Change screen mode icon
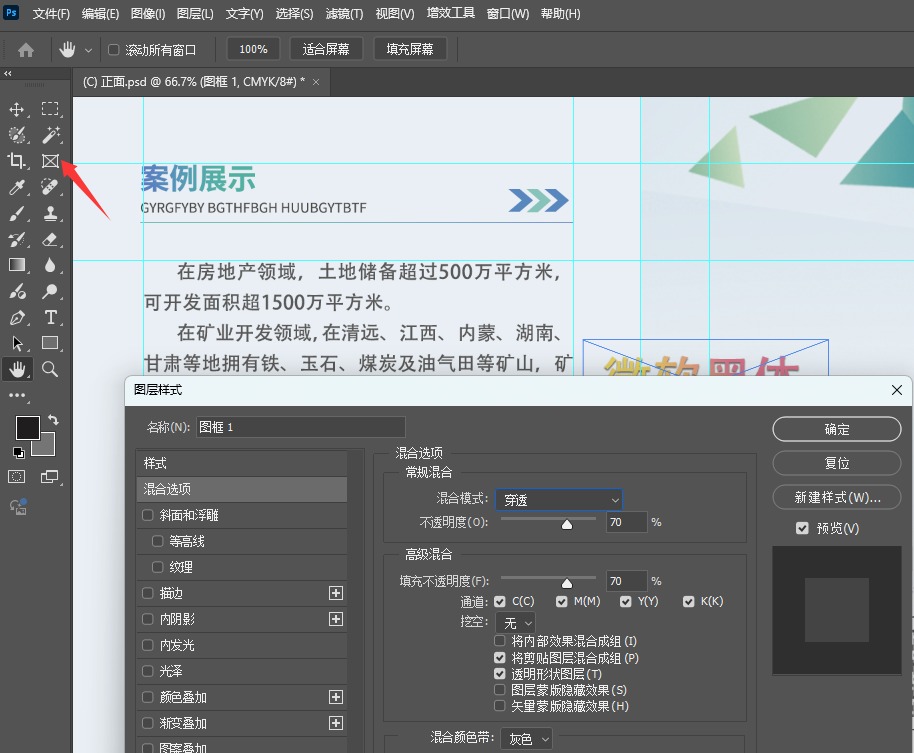The height and width of the screenshot is (753, 914). click(x=50, y=477)
